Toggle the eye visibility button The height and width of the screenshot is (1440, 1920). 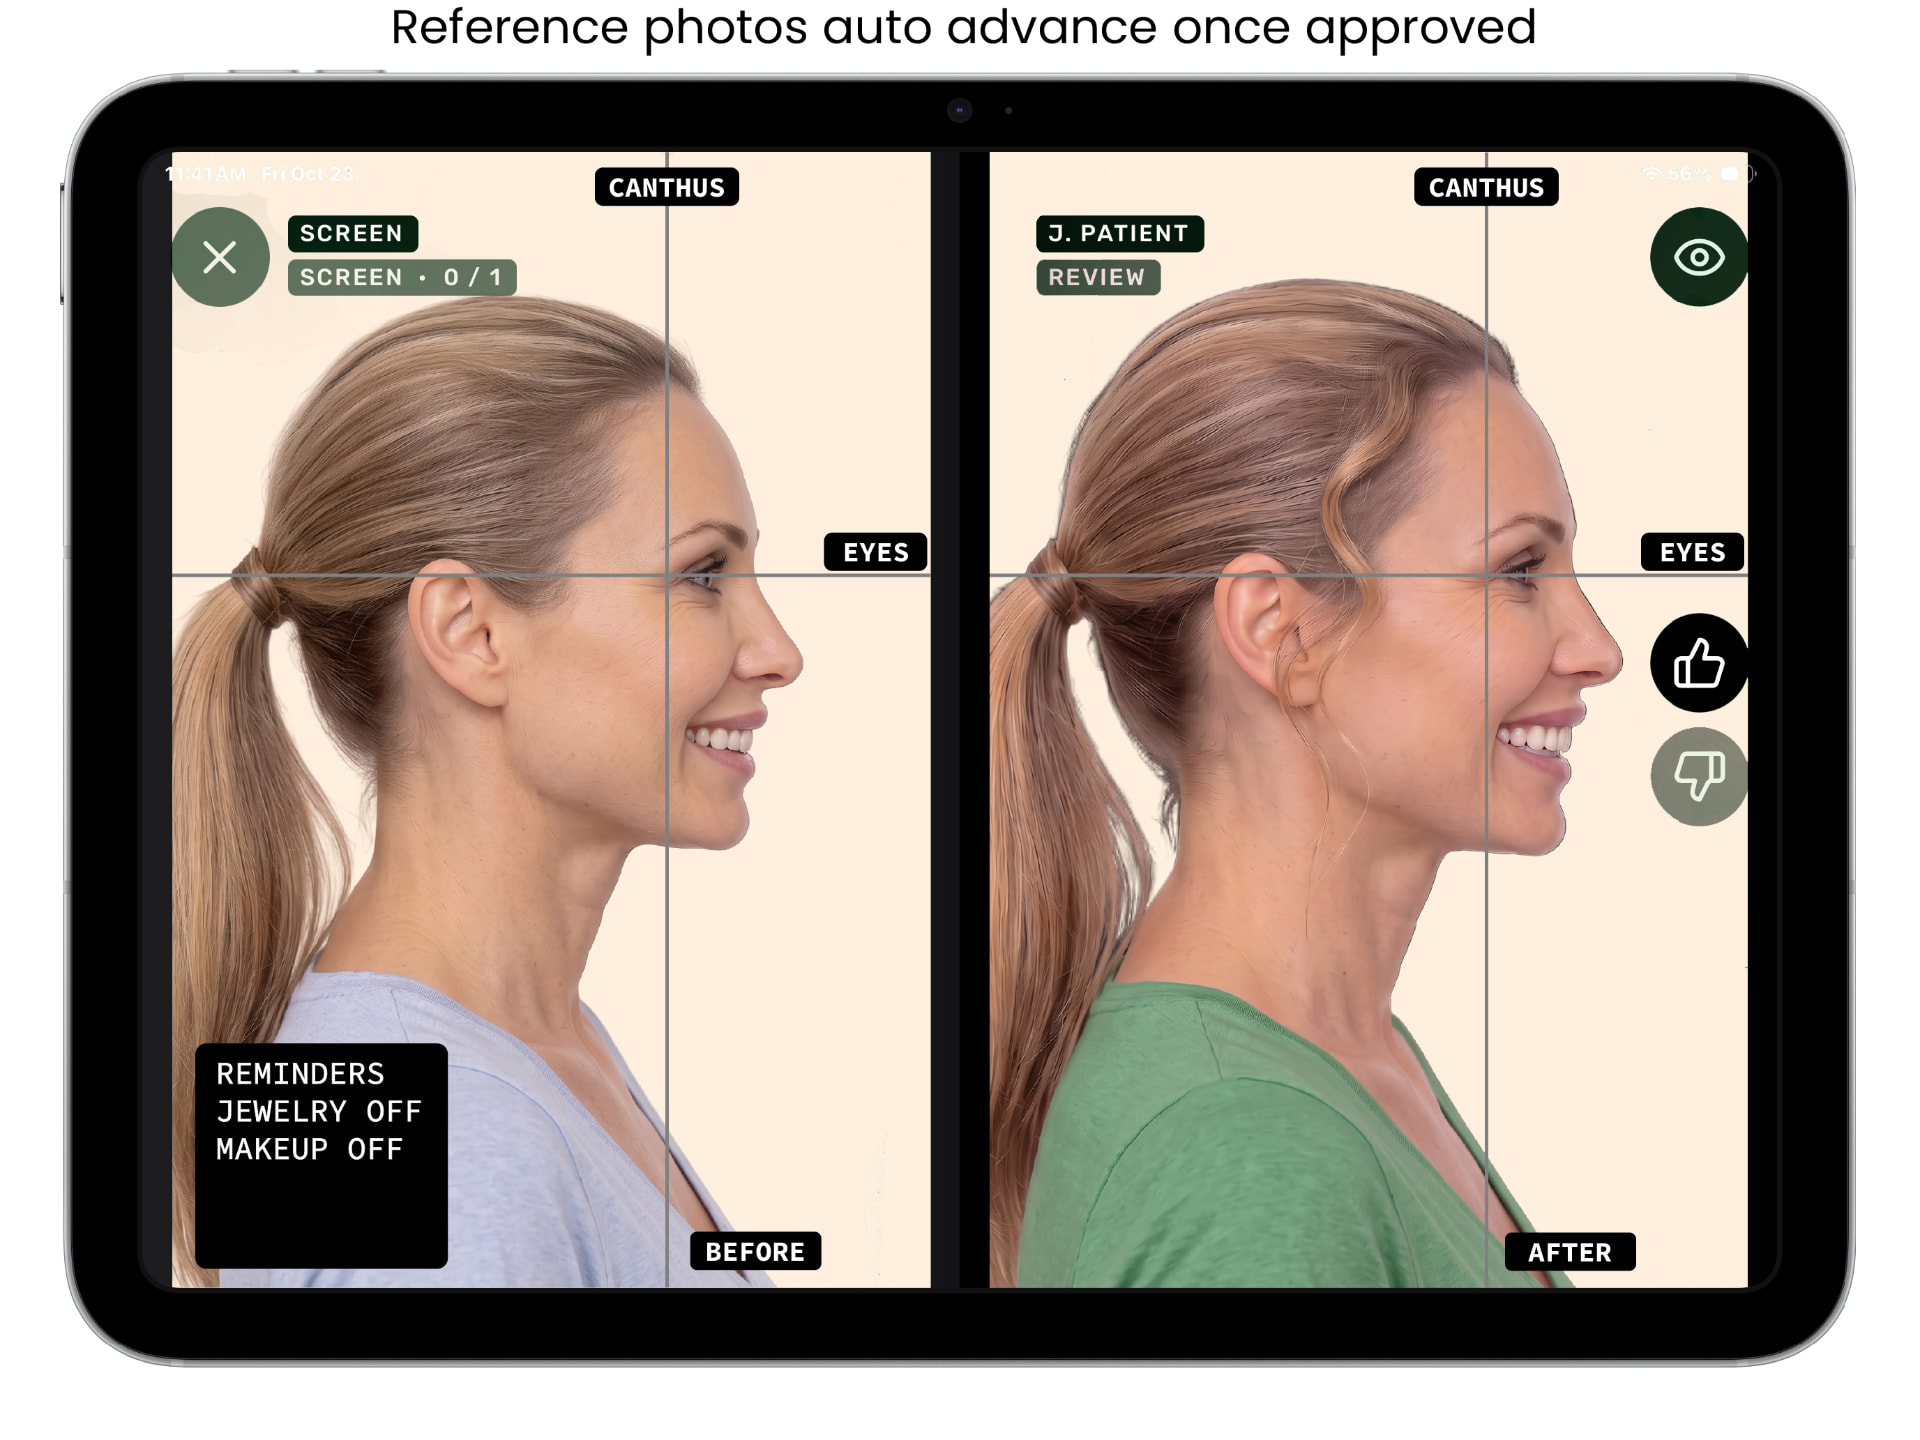pyautogui.click(x=1698, y=257)
